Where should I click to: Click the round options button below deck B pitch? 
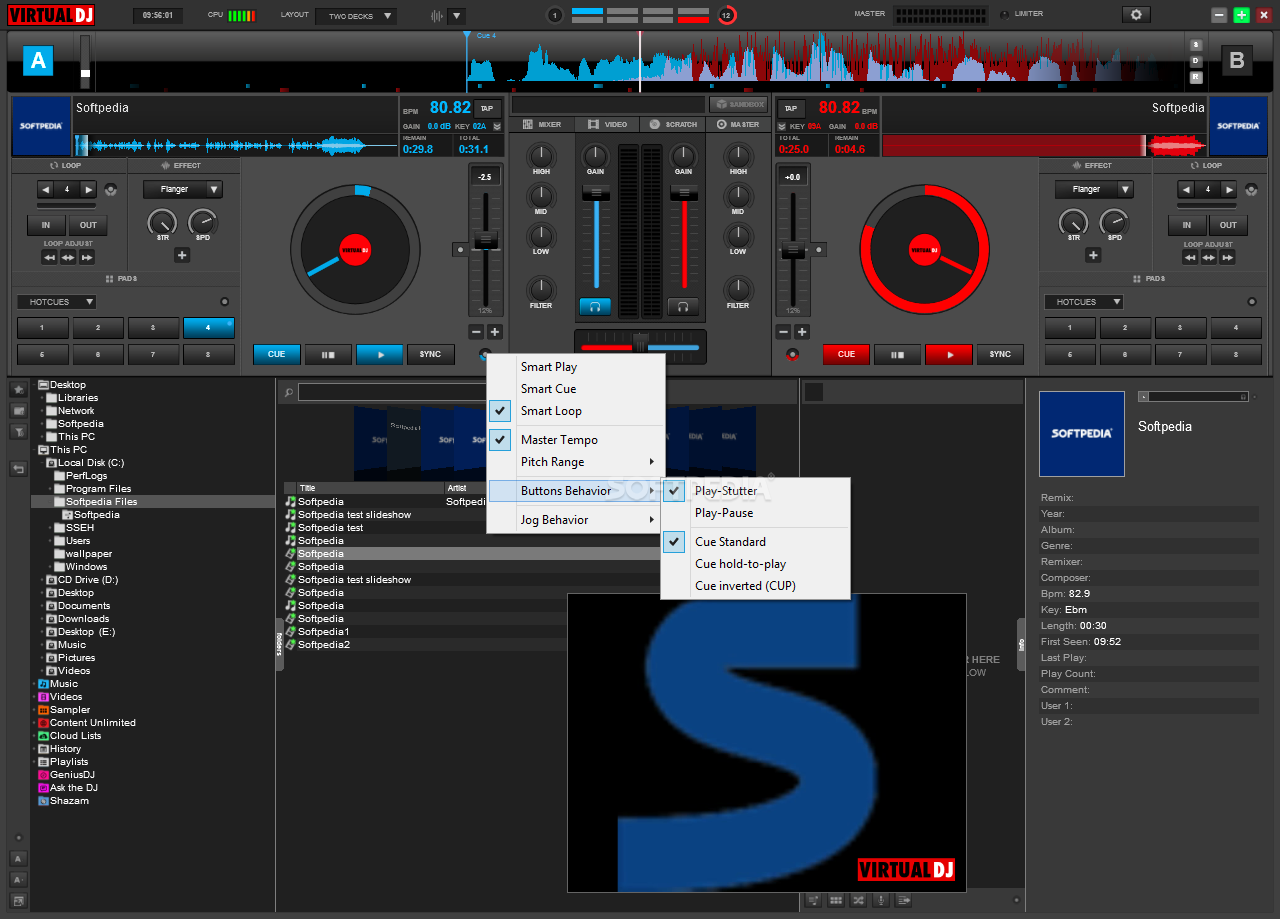pos(793,354)
